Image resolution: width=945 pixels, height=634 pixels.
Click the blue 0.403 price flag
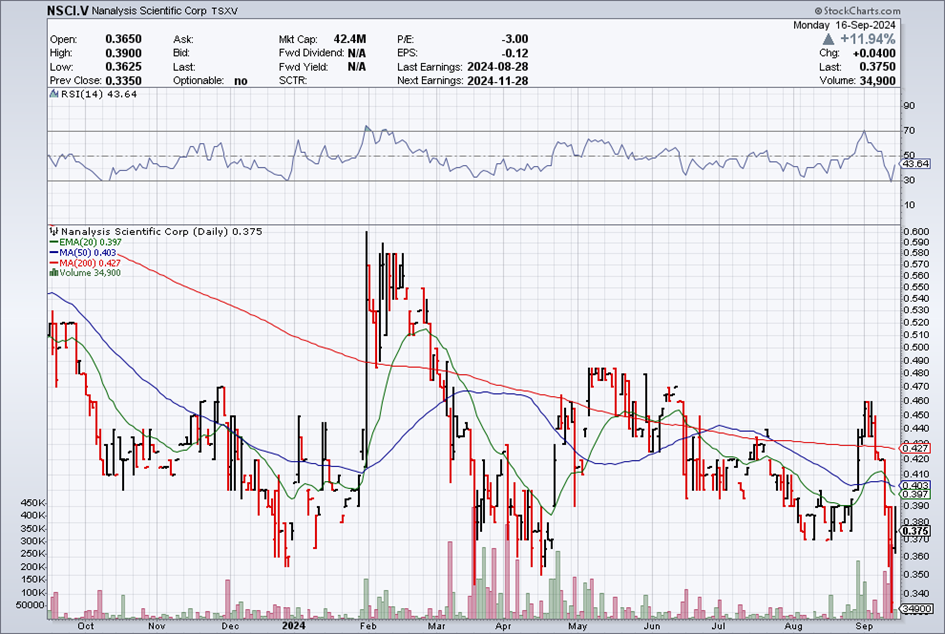[915, 485]
